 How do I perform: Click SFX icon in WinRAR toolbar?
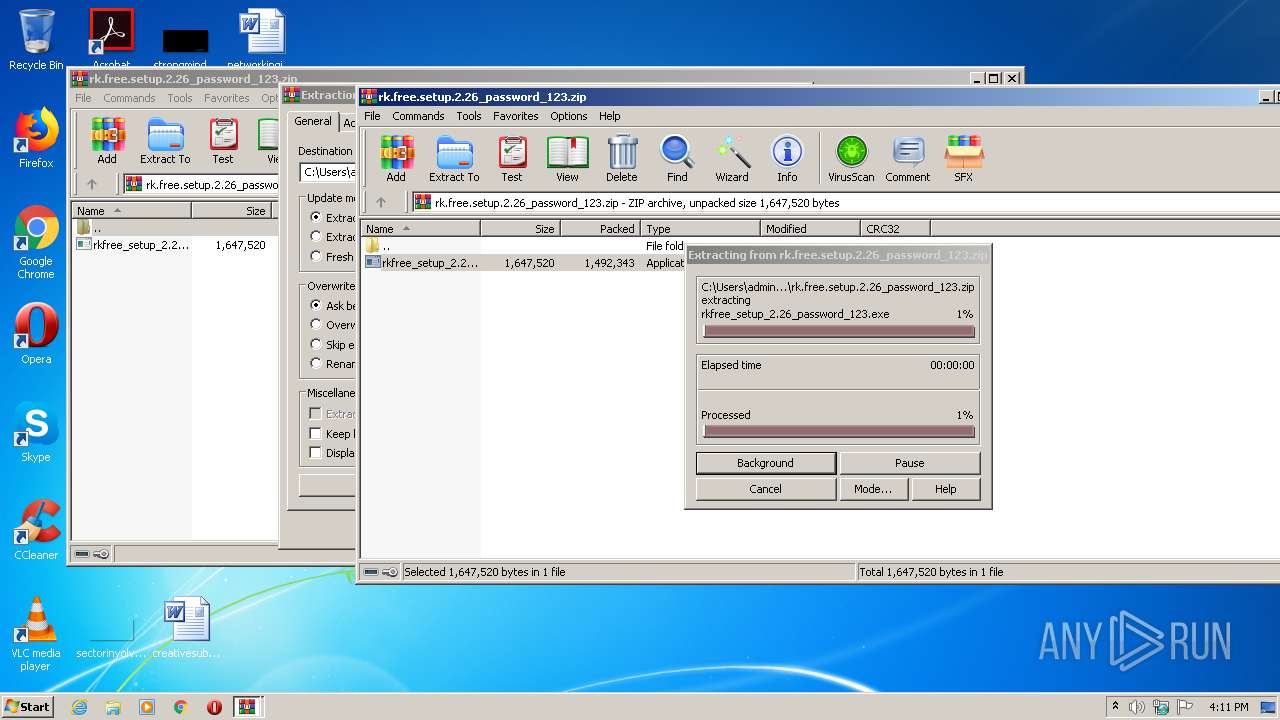point(963,159)
